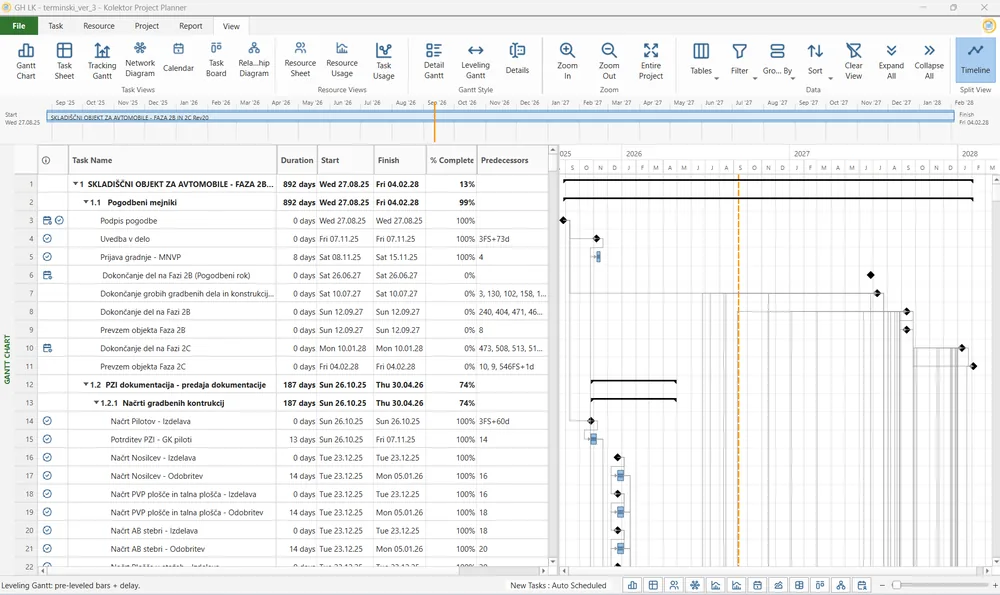
Task: Open the Tables dropdown
Action: click(702, 60)
